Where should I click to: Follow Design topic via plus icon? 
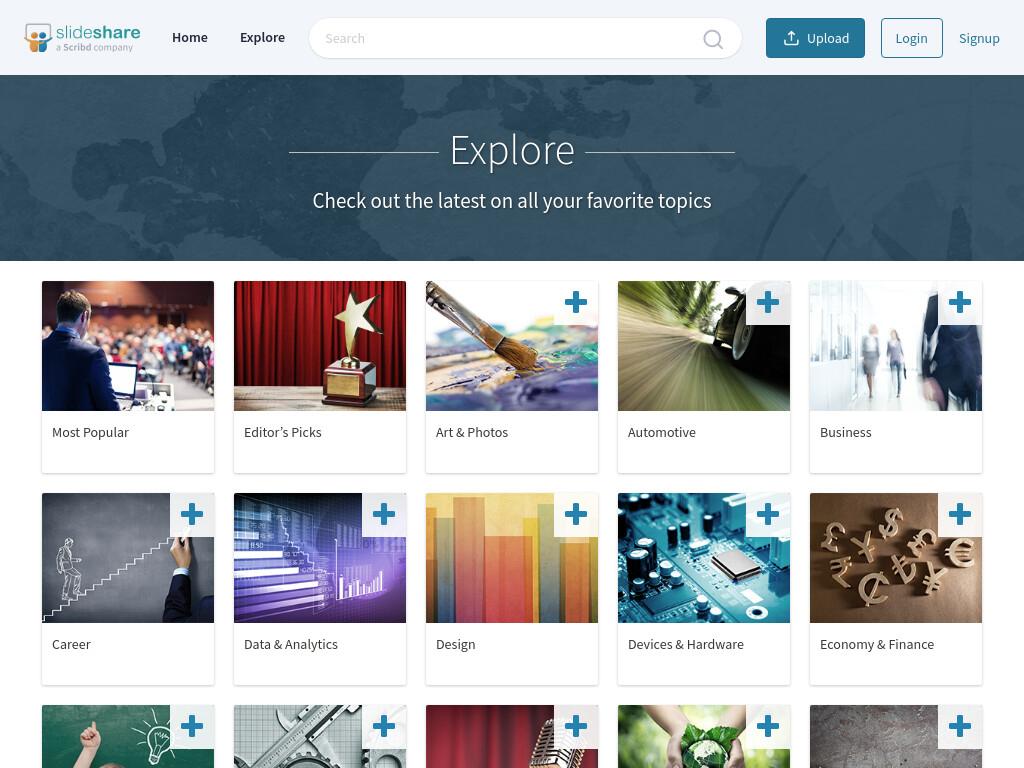[x=575, y=515]
